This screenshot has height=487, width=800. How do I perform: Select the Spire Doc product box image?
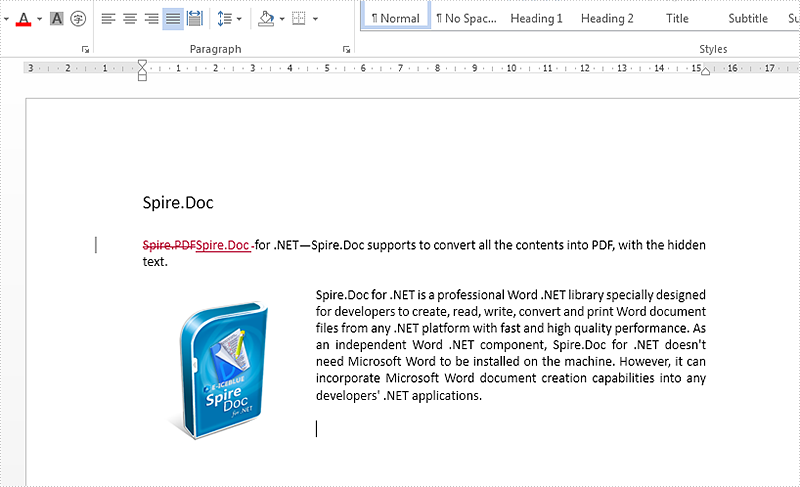220,370
